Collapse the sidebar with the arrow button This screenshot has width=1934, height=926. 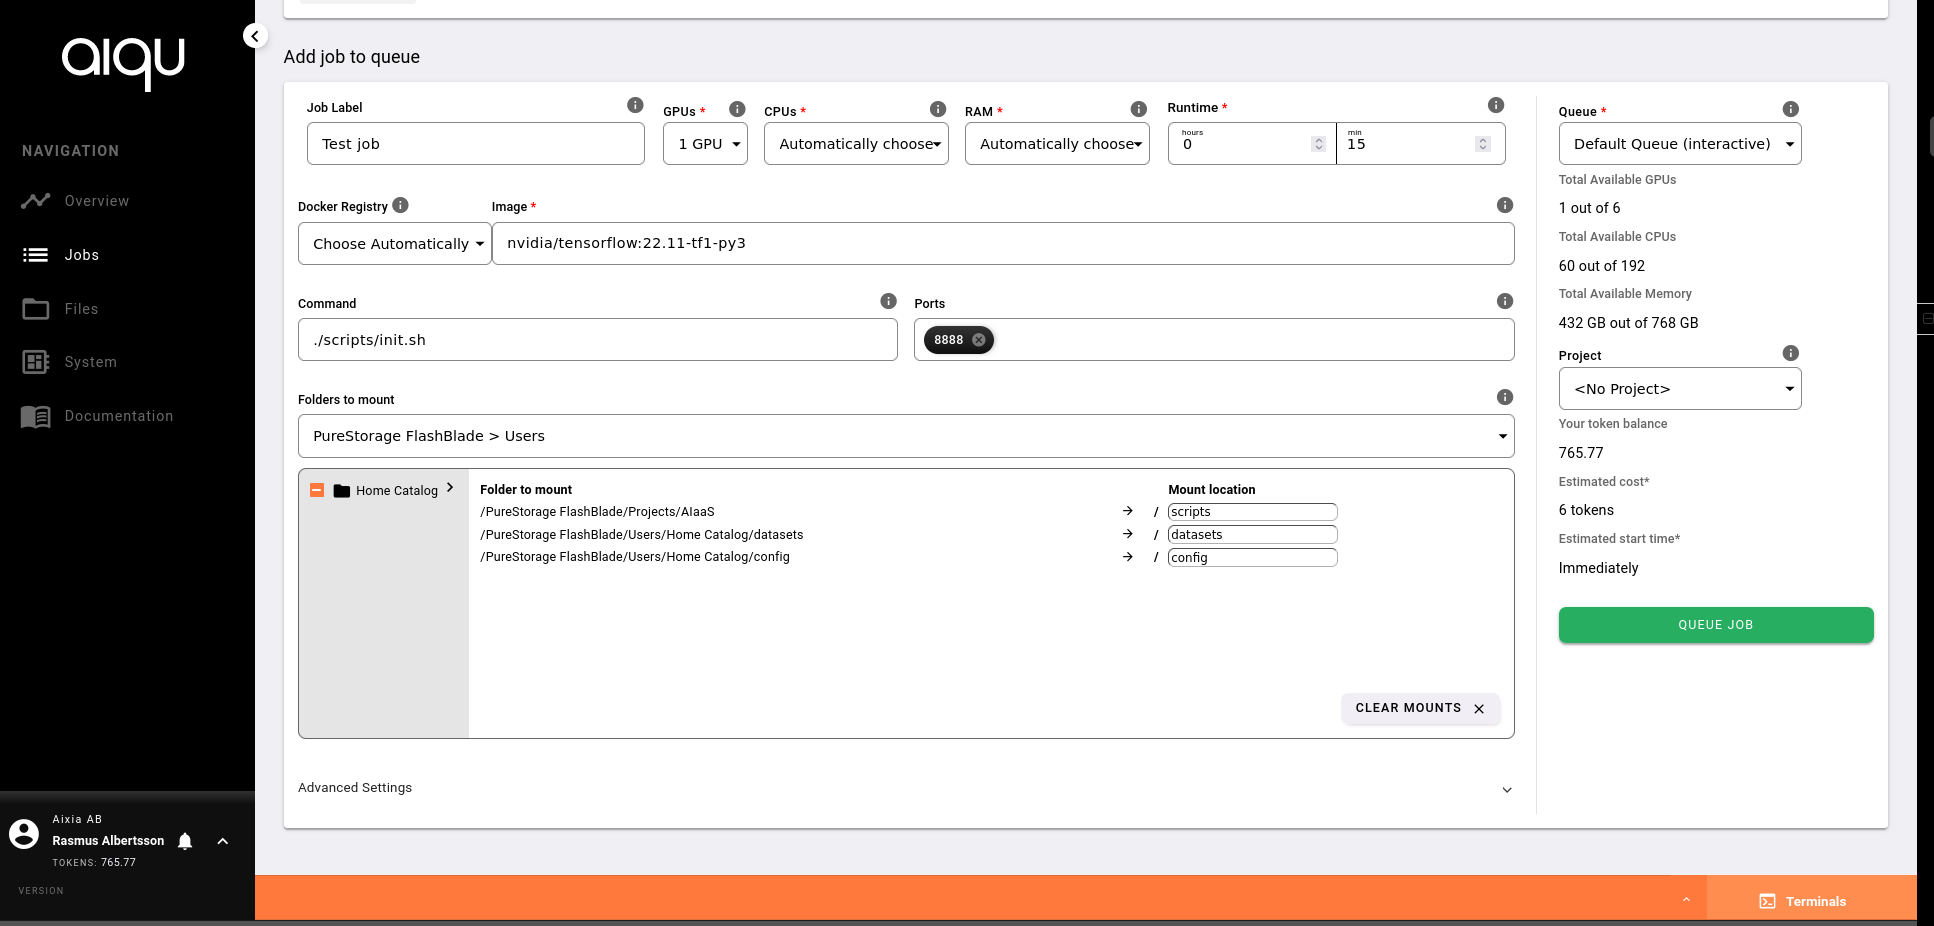click(255, 36)
